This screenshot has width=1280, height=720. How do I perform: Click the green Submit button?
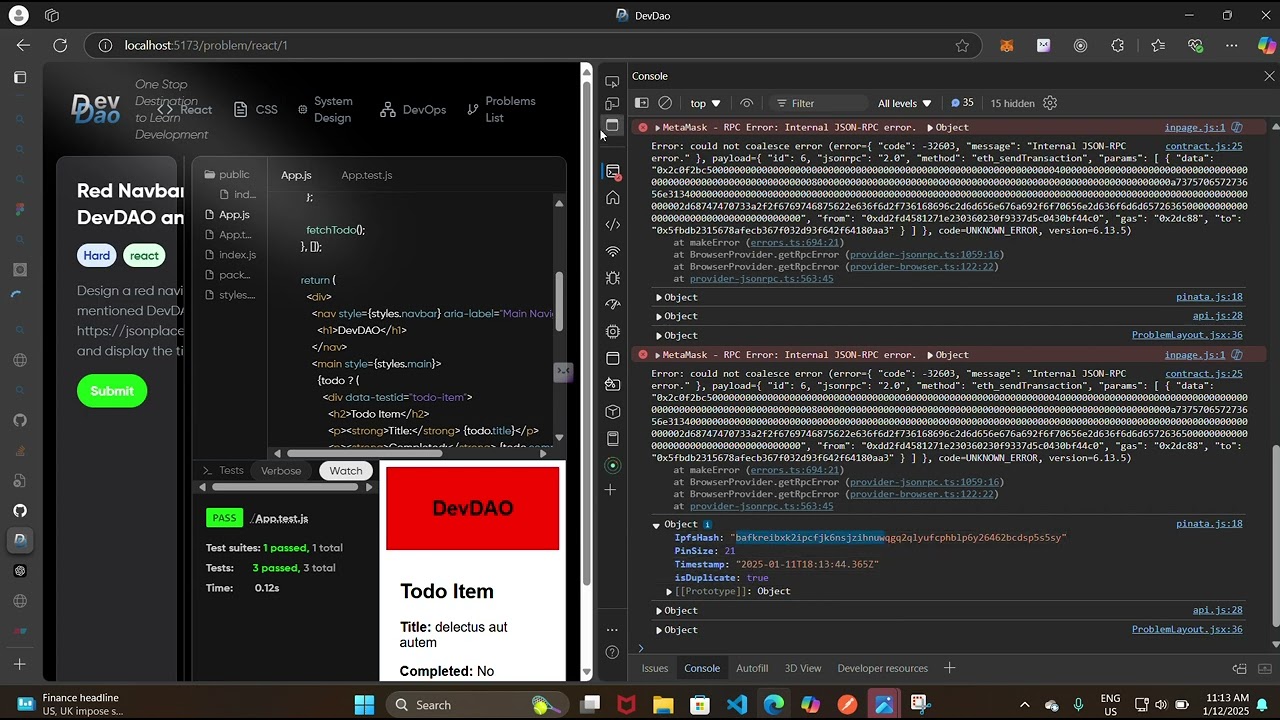point(112,391)
